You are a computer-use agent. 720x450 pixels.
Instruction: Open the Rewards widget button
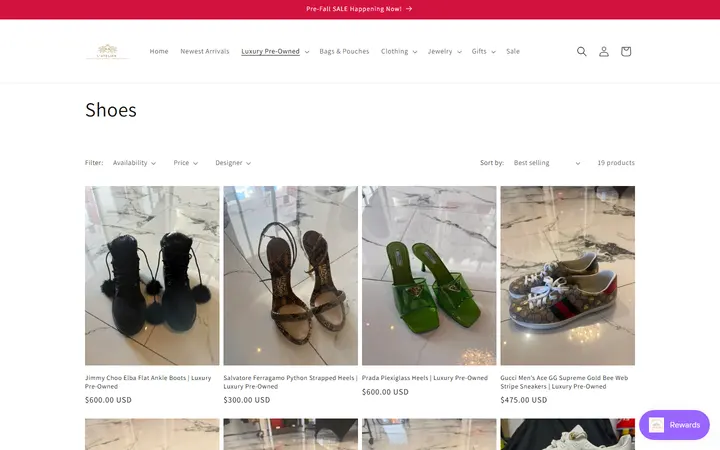point(674,425)
